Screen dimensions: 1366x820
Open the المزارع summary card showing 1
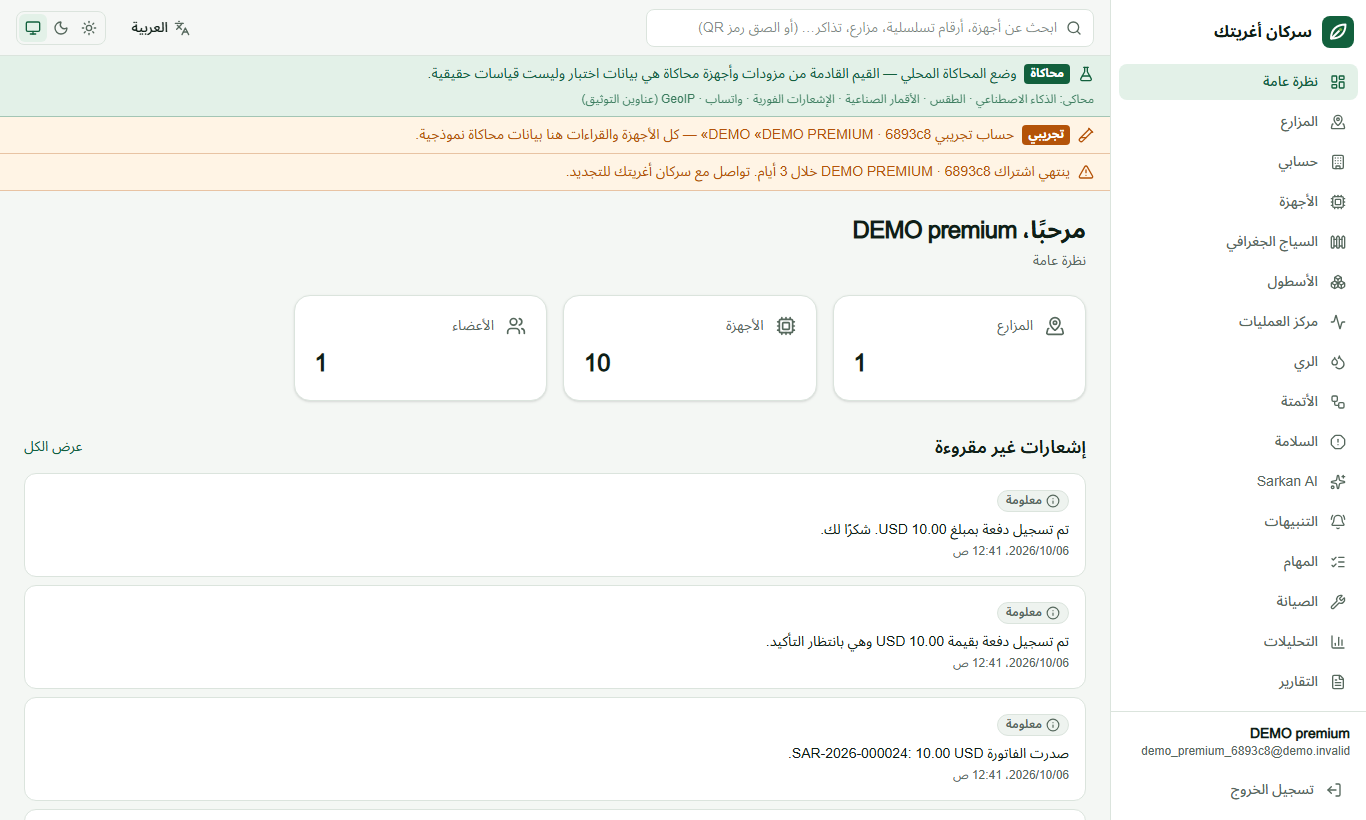coord(959,348)
